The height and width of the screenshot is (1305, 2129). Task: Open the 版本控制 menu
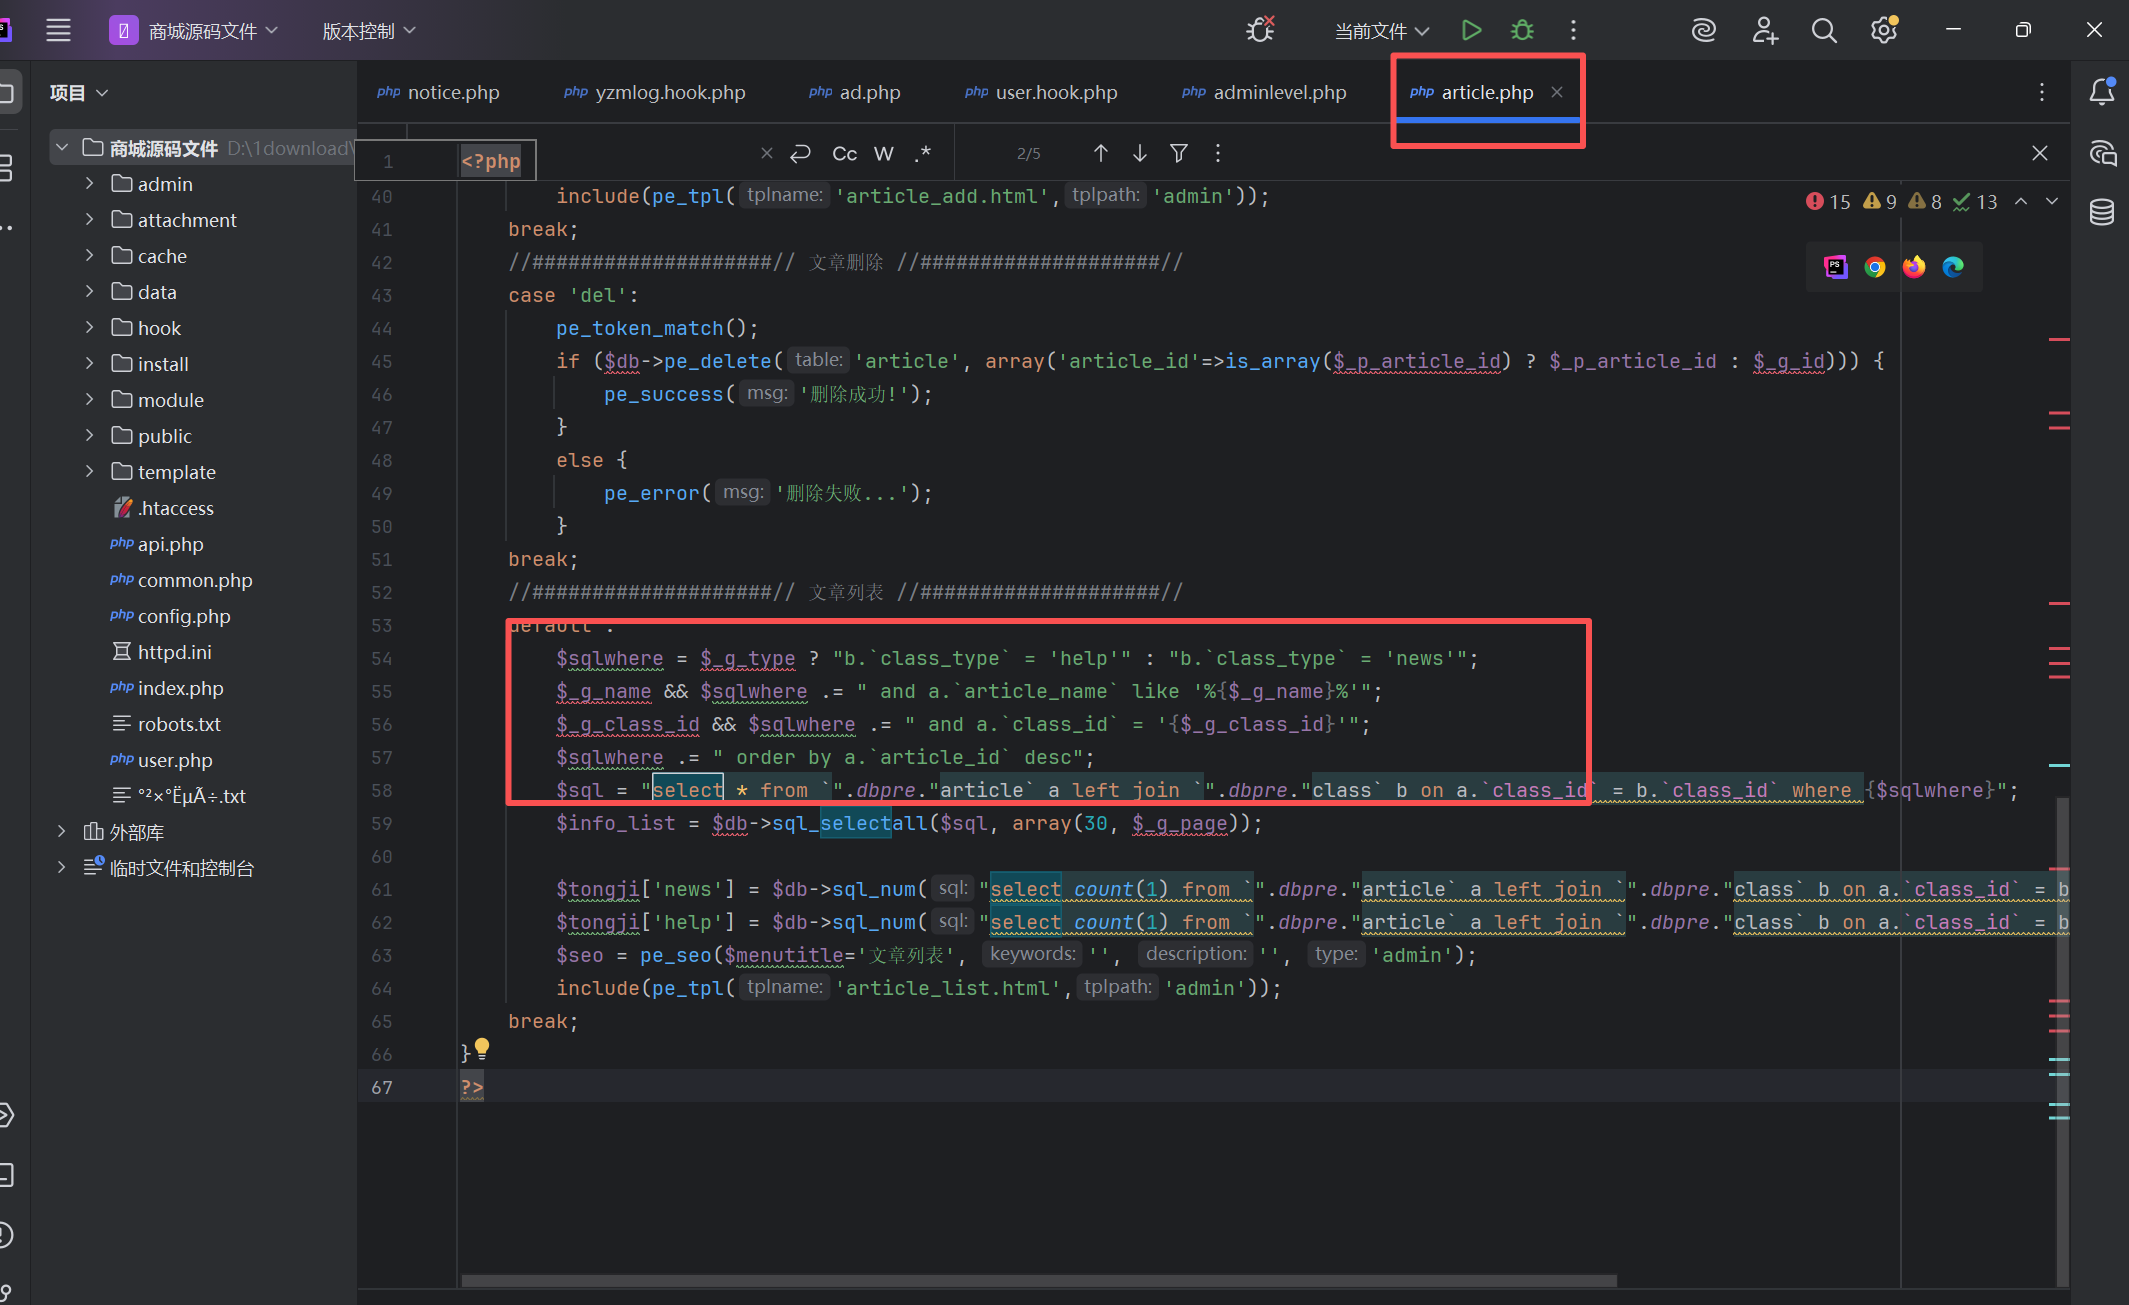[368, 31]
